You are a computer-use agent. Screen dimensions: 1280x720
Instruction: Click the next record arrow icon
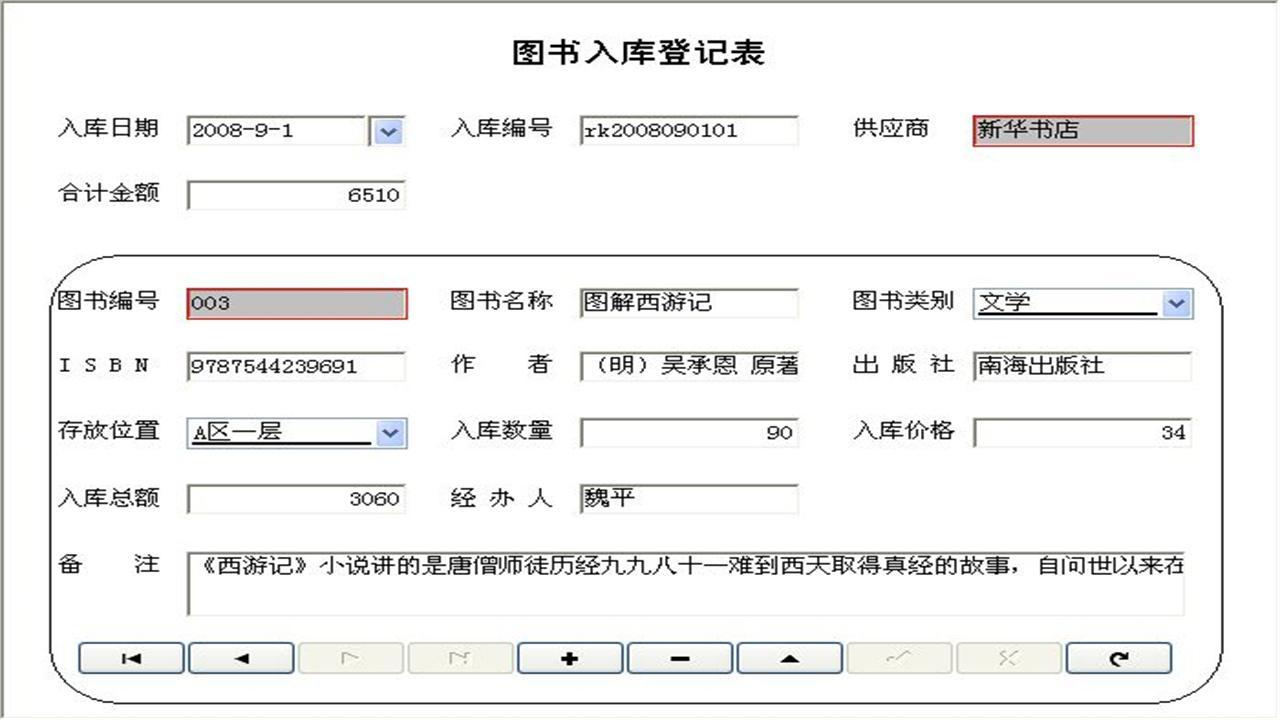[351, 658]
